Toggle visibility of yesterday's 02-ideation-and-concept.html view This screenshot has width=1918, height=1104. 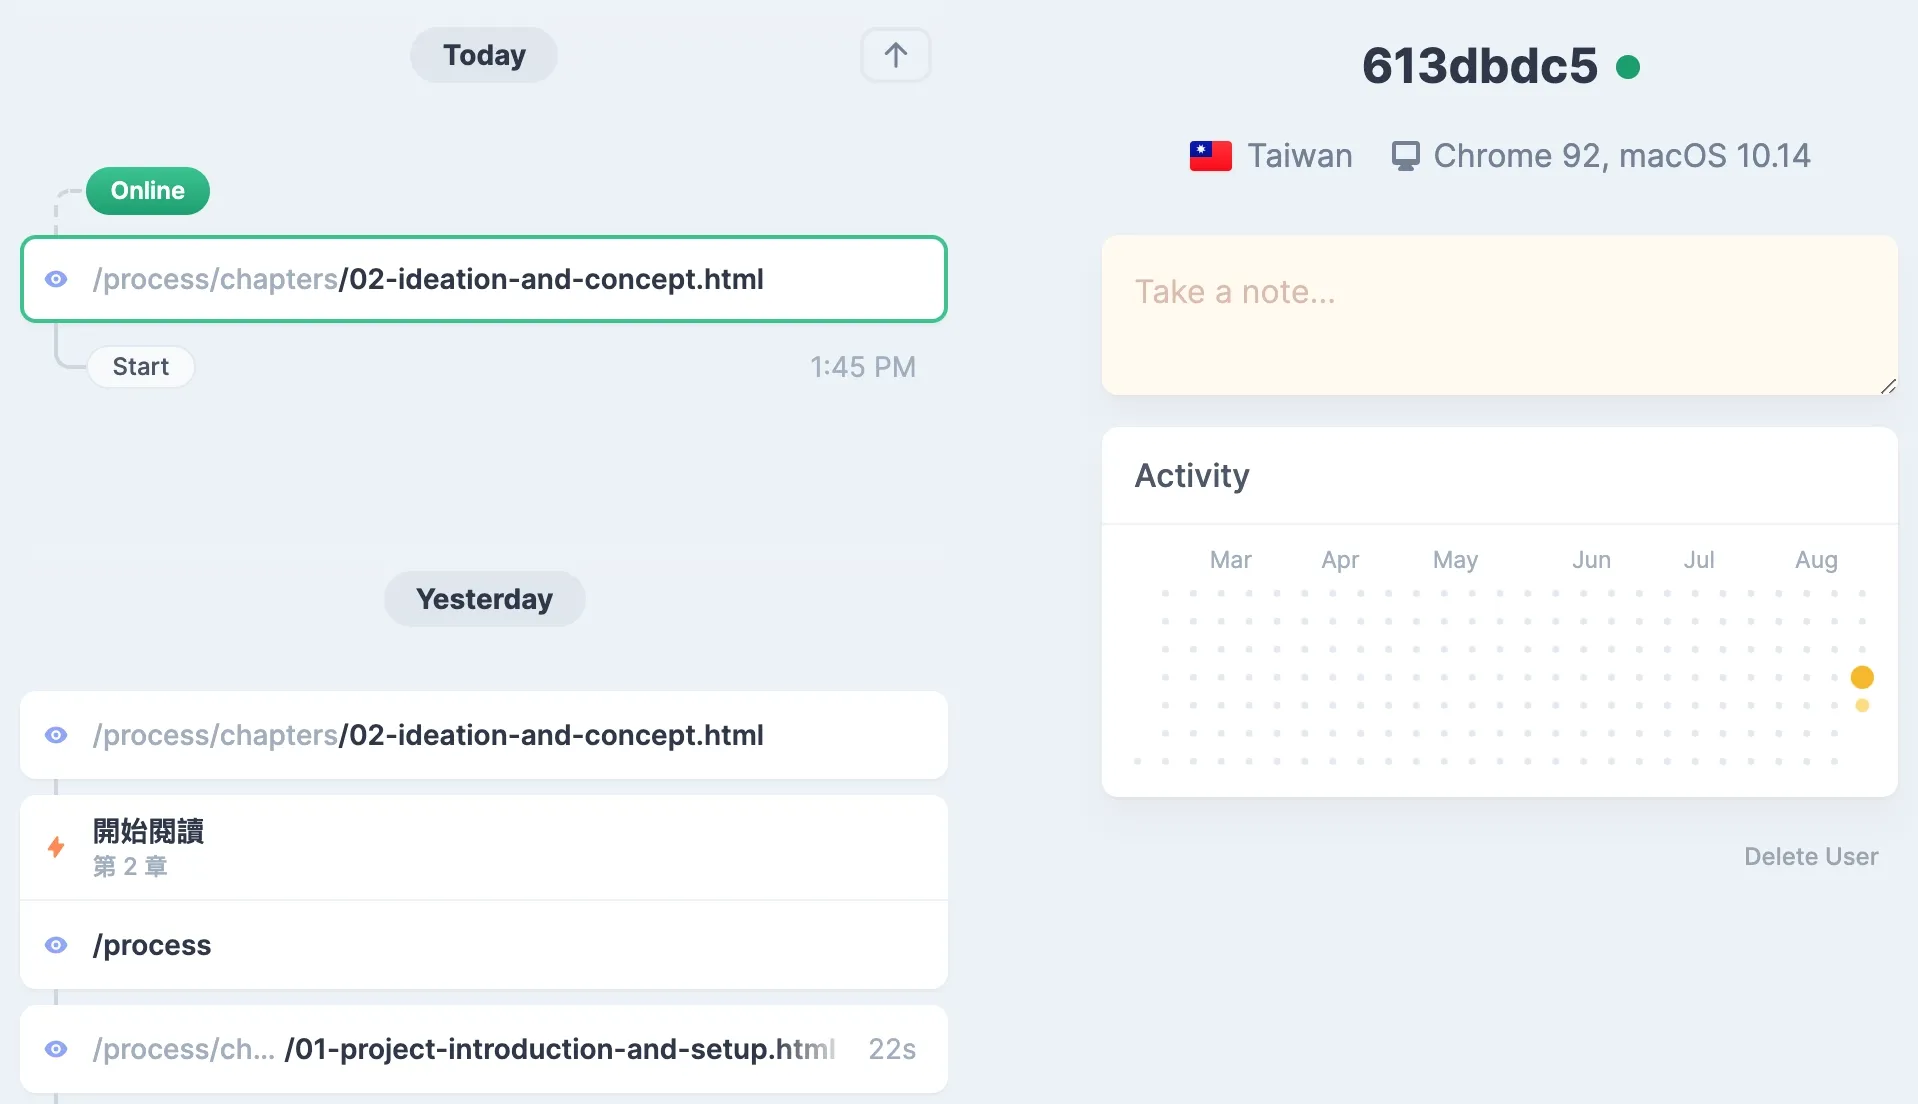coord(56,735)
